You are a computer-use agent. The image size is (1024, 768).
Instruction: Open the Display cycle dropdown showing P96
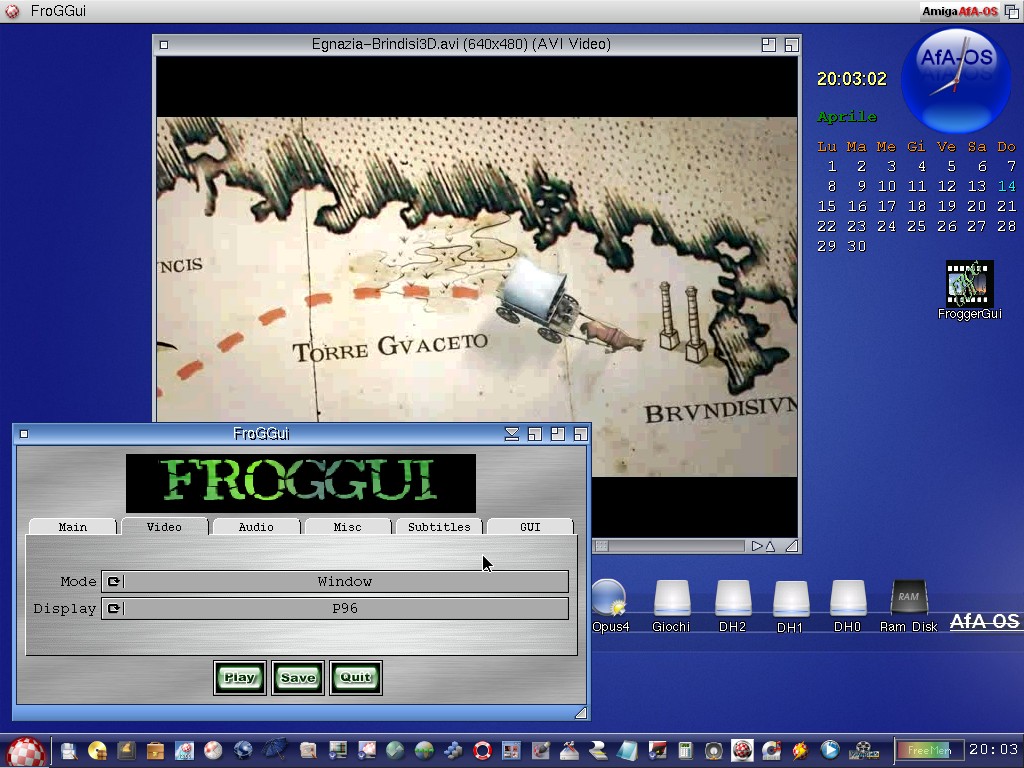click(335, 609)
